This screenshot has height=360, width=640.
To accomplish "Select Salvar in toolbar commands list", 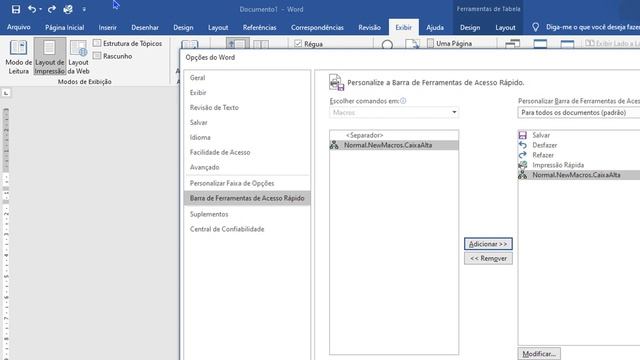I will click(x=579, y=135).
